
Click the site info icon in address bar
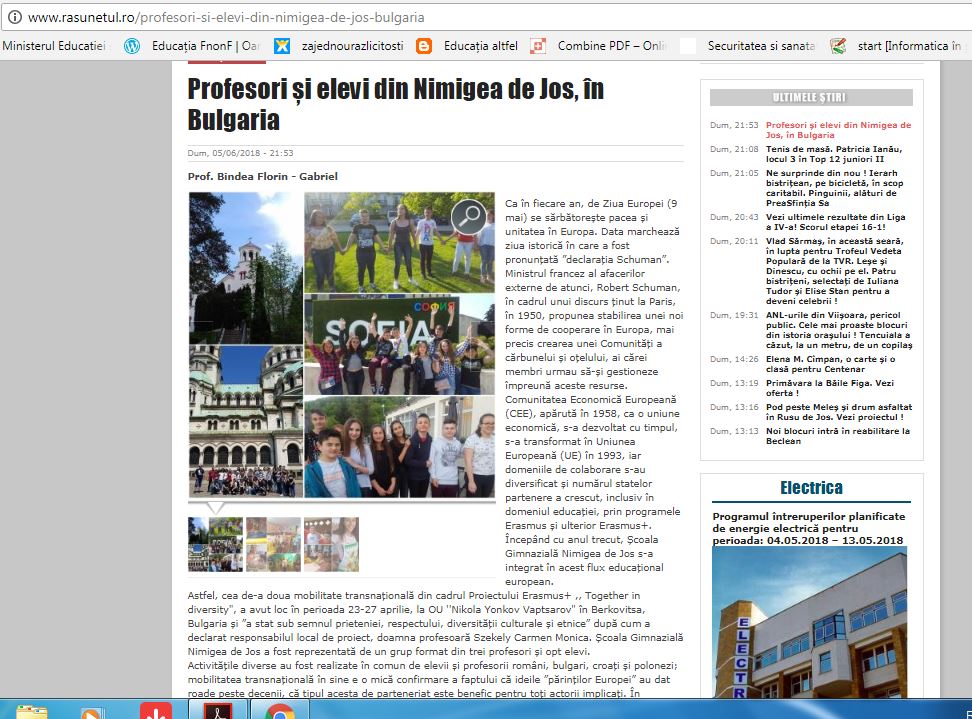14,17
